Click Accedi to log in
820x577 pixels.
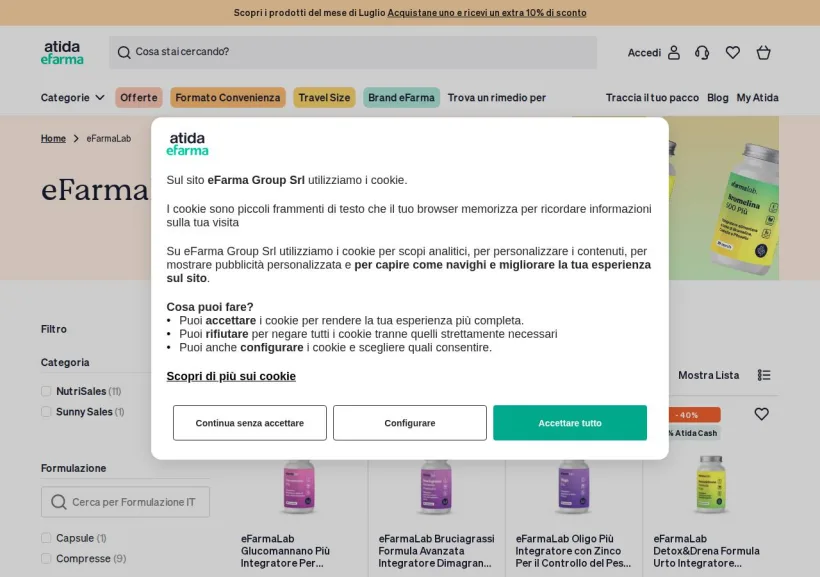click(644, 53)
